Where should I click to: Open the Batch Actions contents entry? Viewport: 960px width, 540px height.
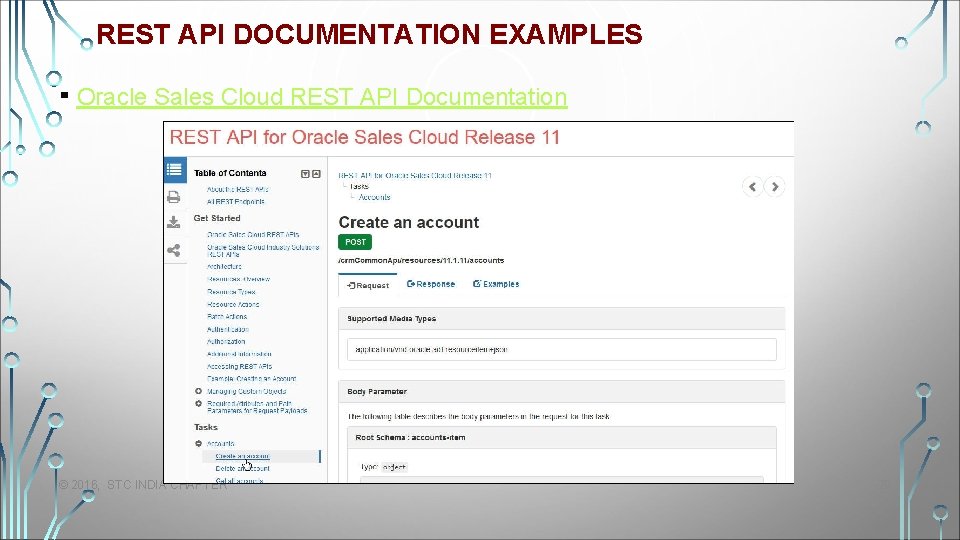point(227,317)
